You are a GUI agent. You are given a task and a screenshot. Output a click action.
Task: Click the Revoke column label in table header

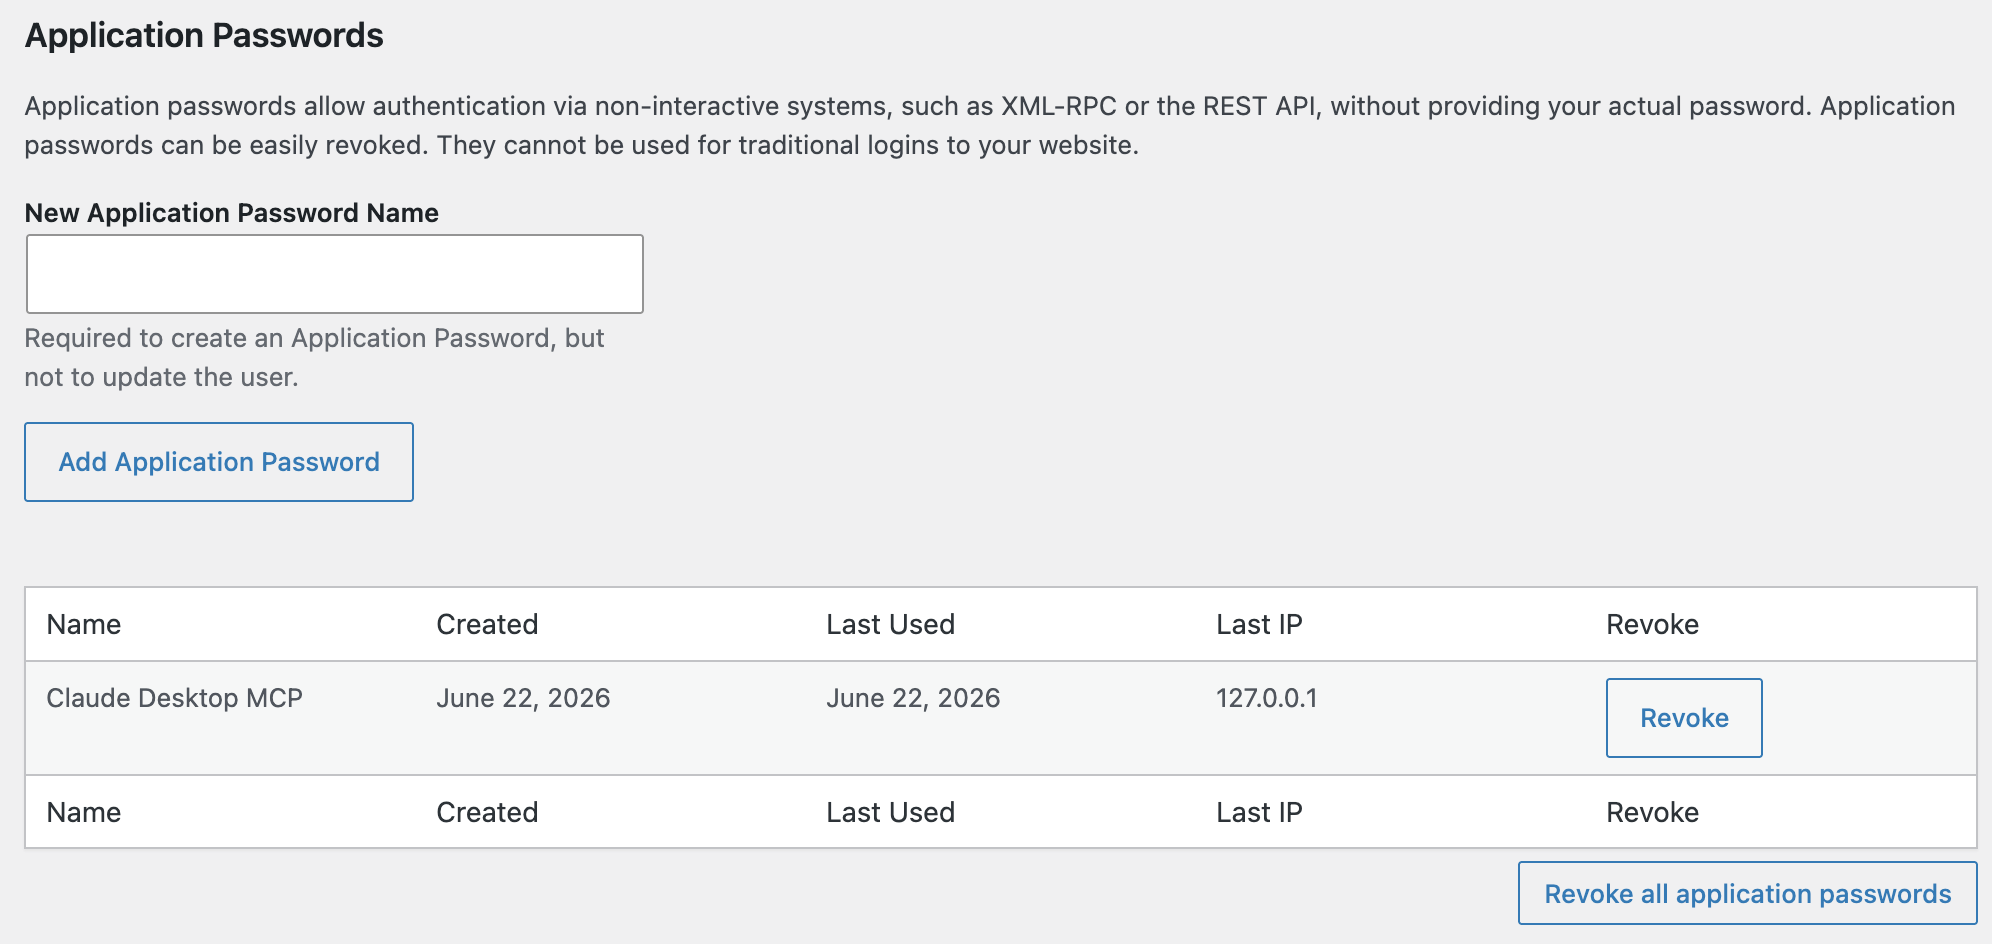pos(1652,624)
